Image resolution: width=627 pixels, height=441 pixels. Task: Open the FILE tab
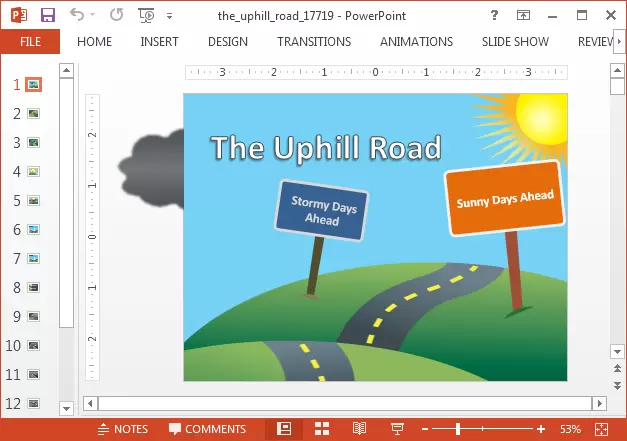(30, 42)
